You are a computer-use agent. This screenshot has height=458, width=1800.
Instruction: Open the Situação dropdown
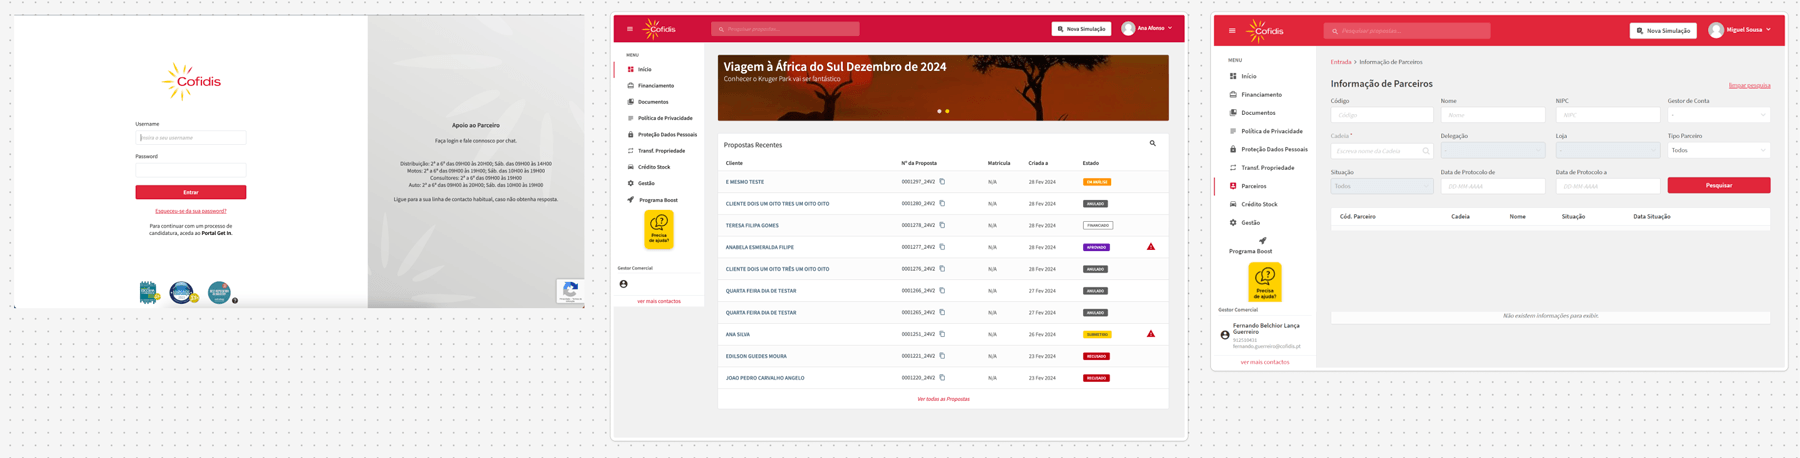click(x=1382, y=186)
